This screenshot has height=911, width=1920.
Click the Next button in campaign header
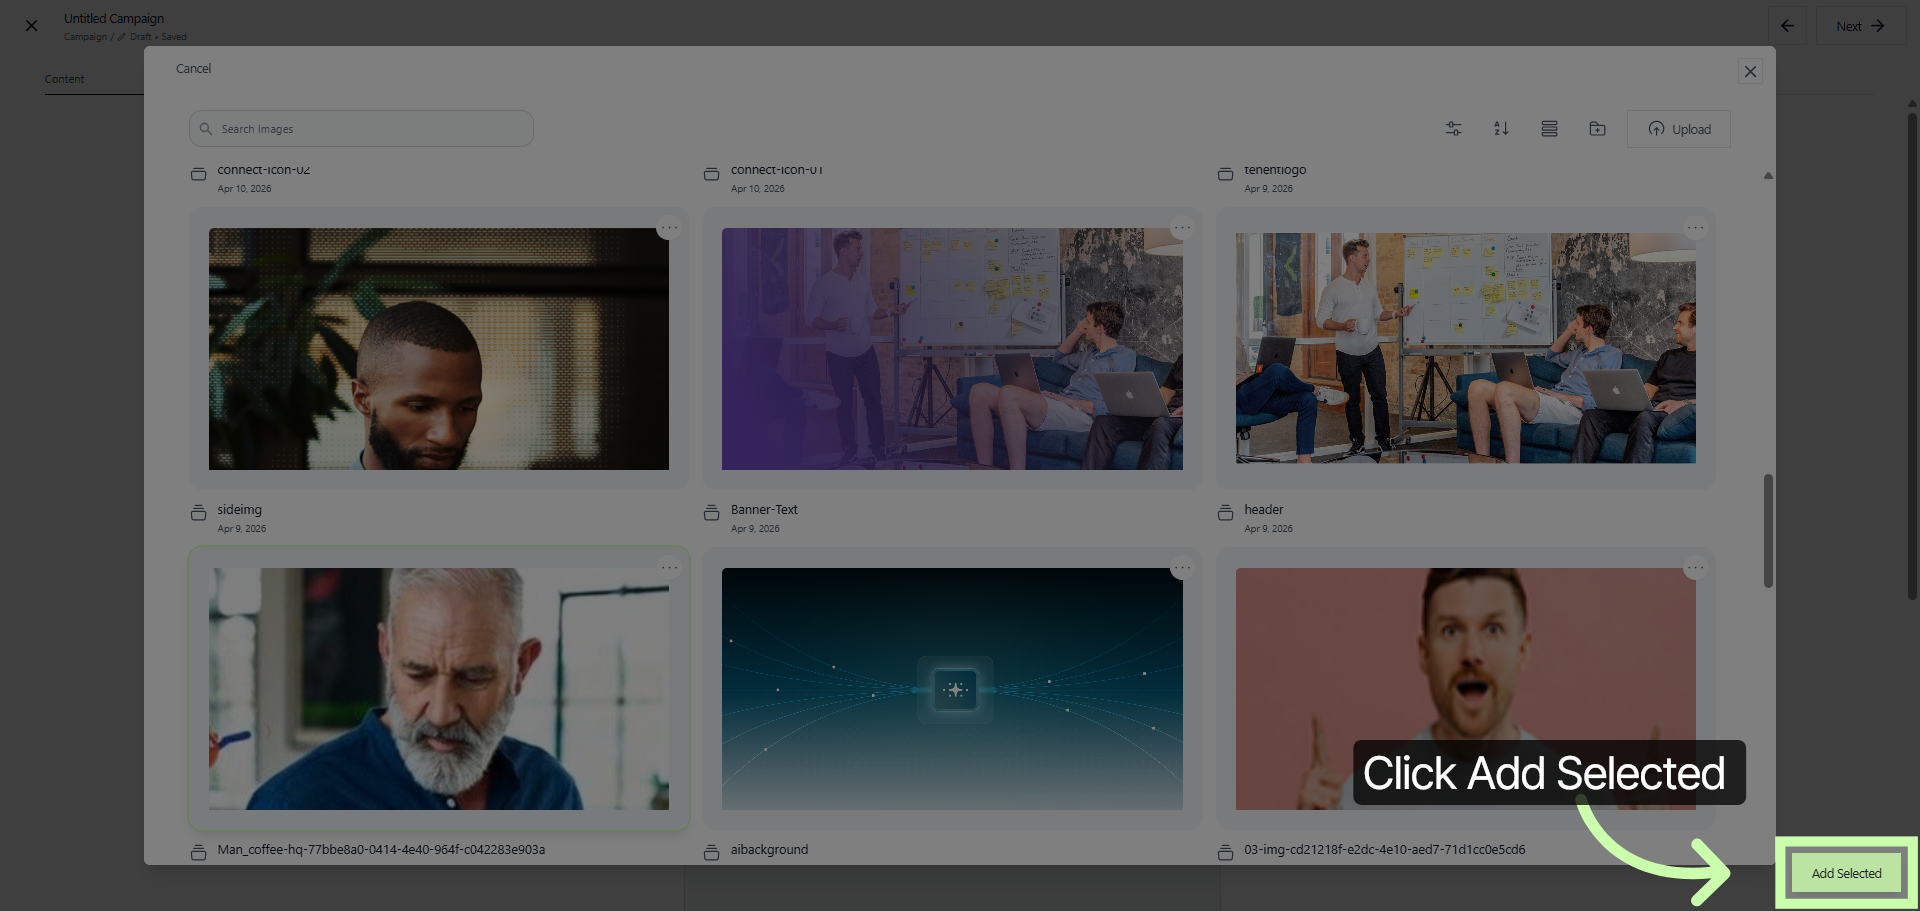point(1860,26)
